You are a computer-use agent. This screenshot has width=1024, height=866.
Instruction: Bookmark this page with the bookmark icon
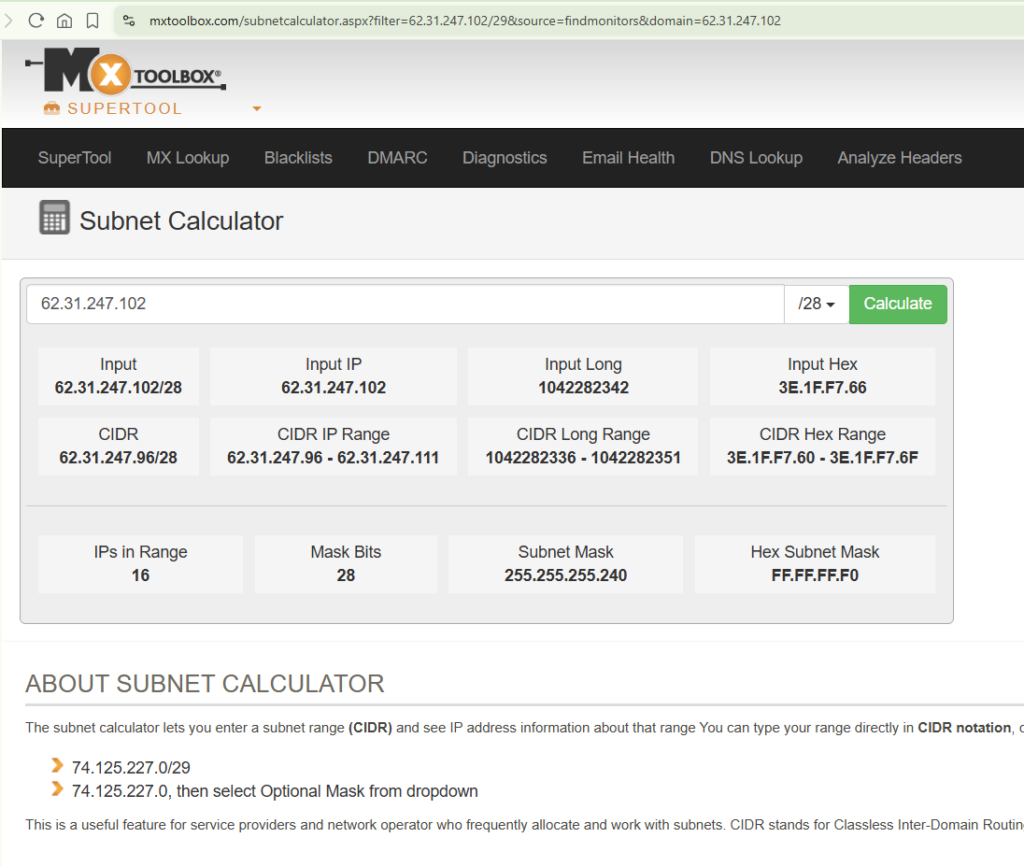click(x=92, y=20)
